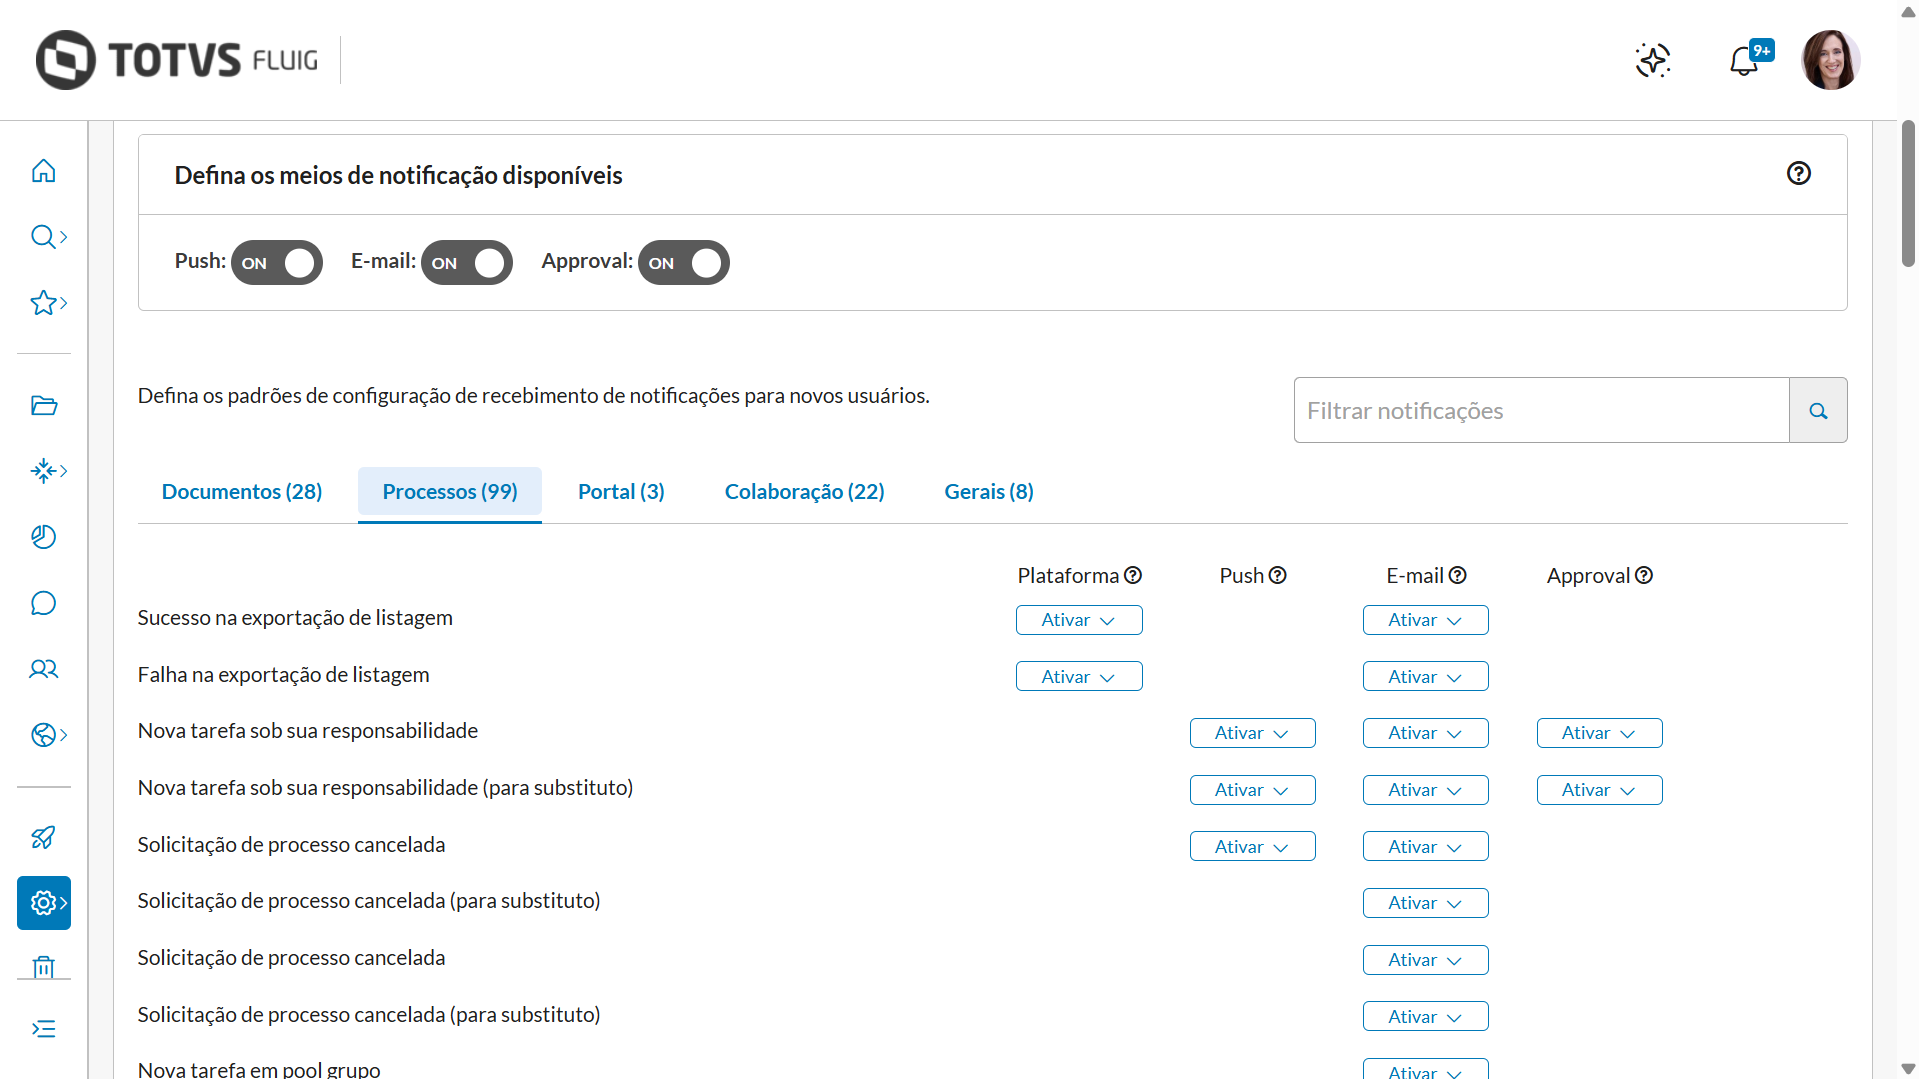Click the search button for notification filter
1919x1079 pixels.
1818,410
